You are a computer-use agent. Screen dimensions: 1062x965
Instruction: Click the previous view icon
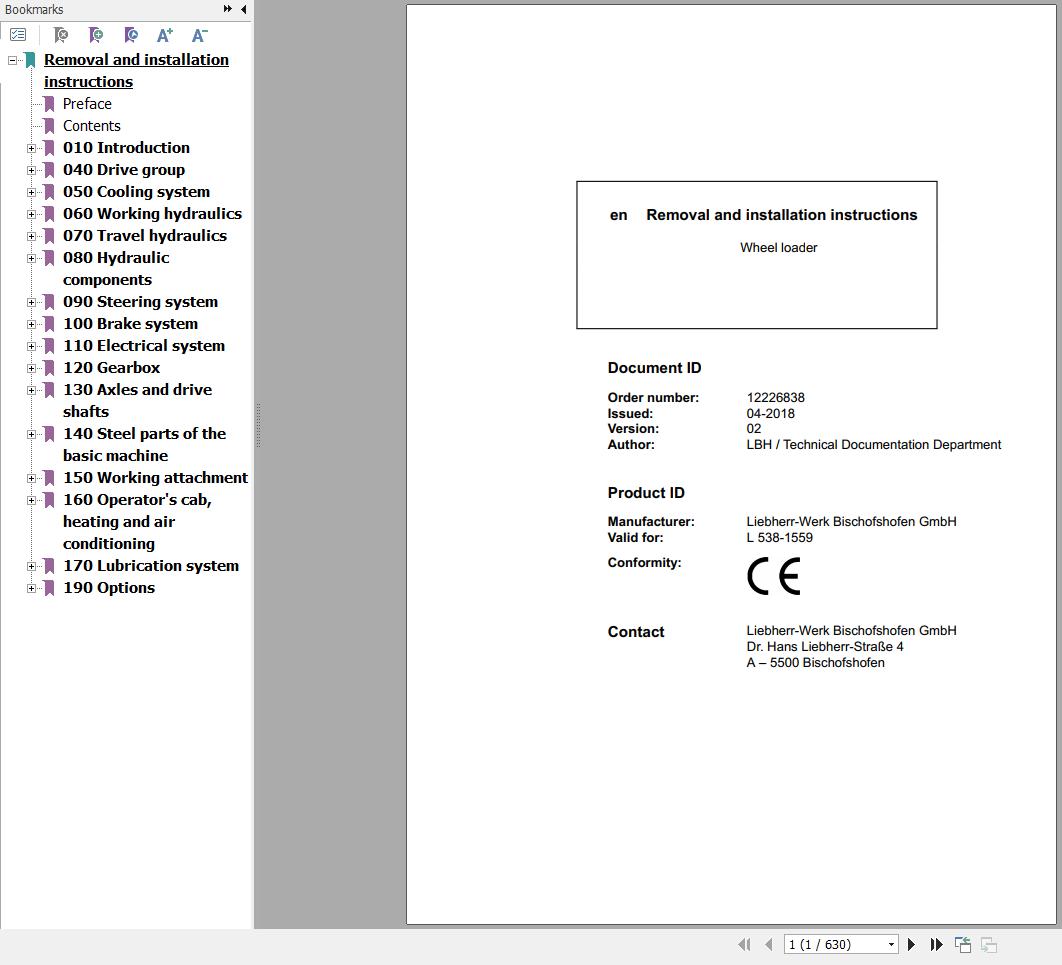[962, 944]
